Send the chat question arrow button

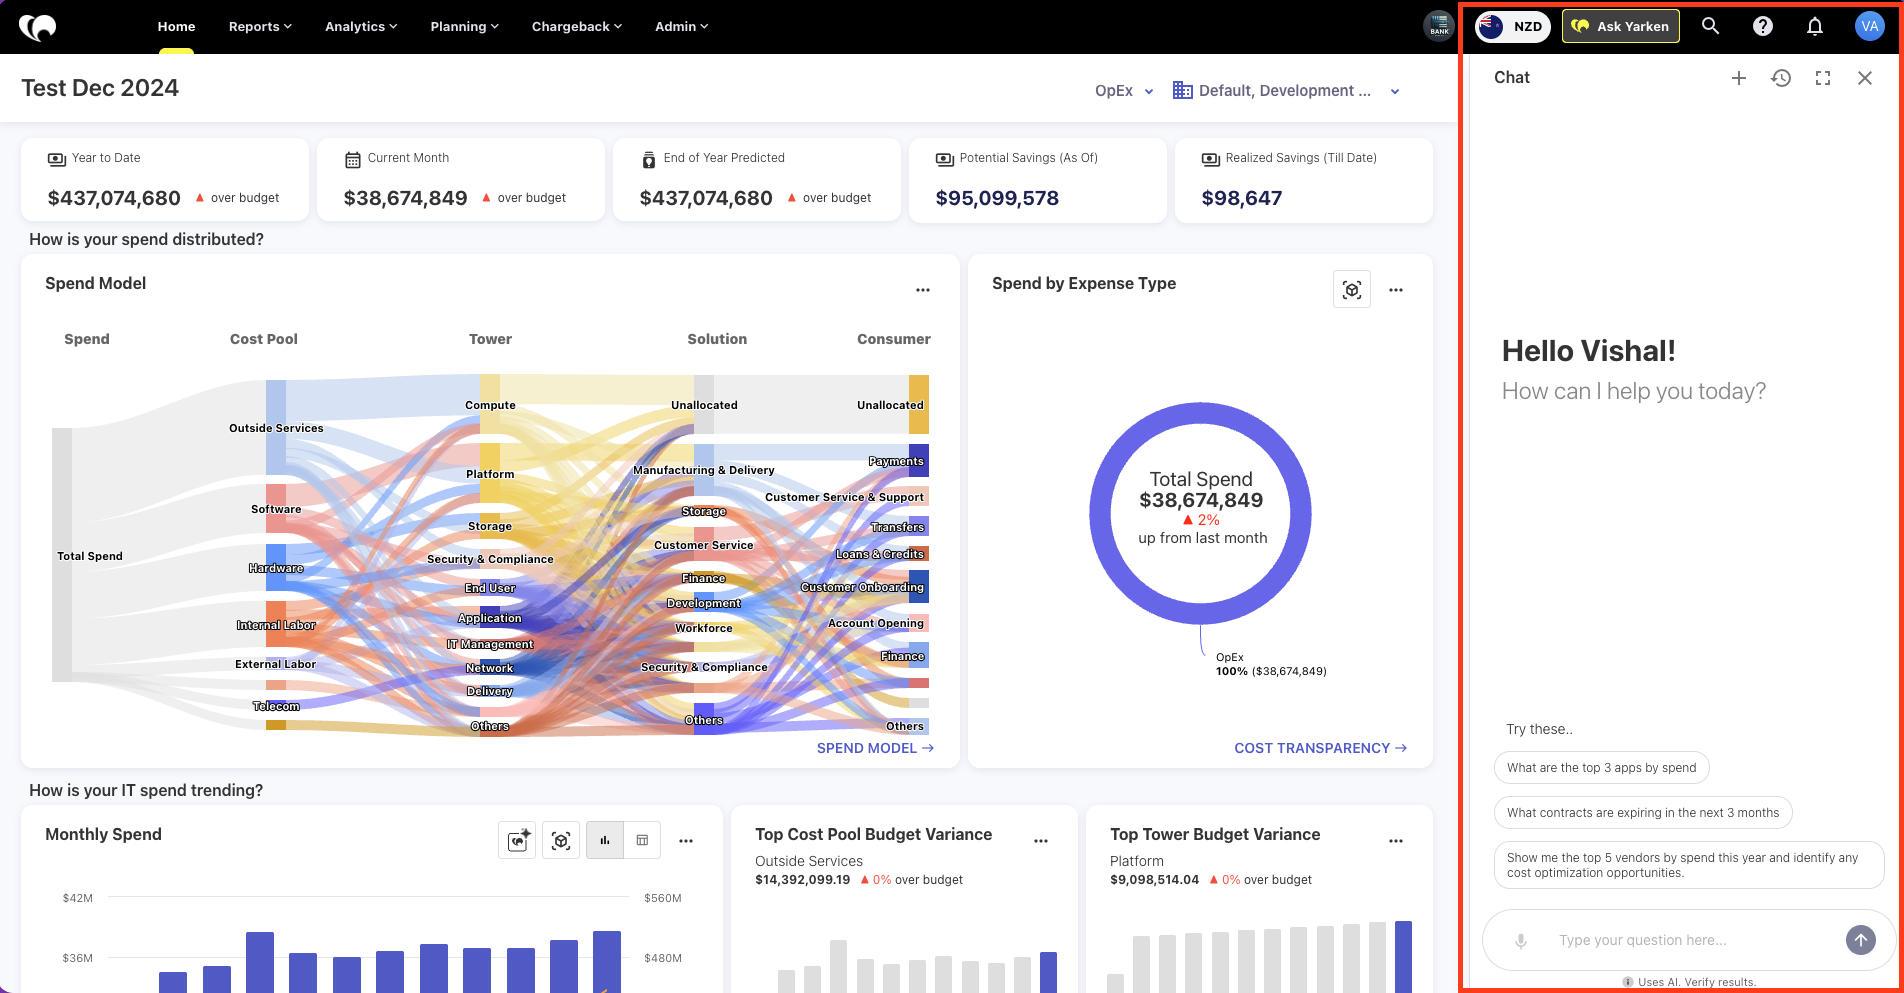(1860, 940)
